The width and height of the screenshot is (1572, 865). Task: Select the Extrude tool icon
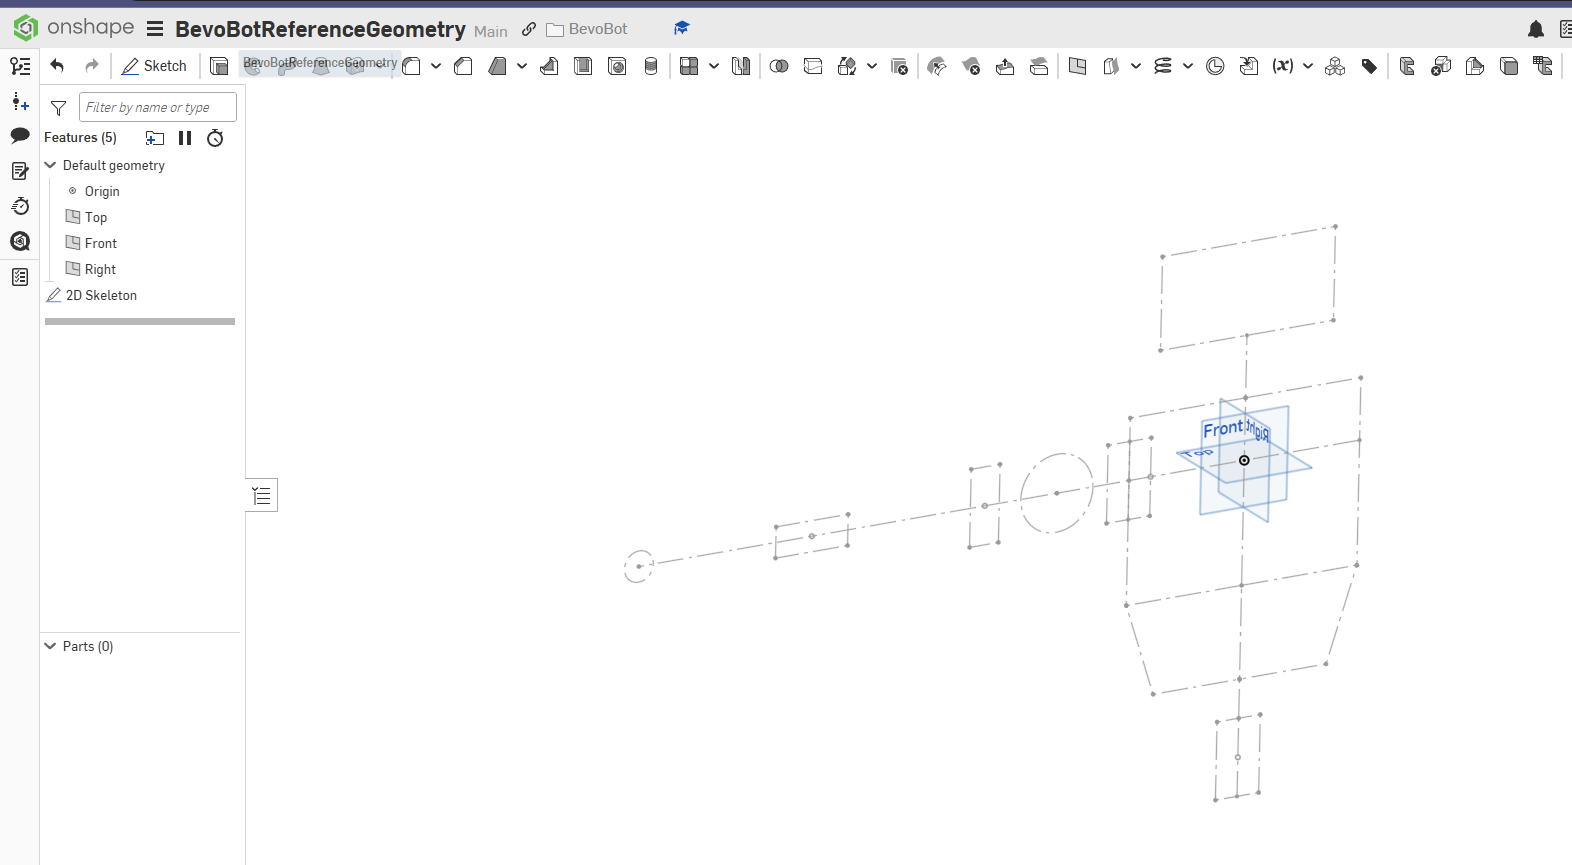[x=219, y=66]
